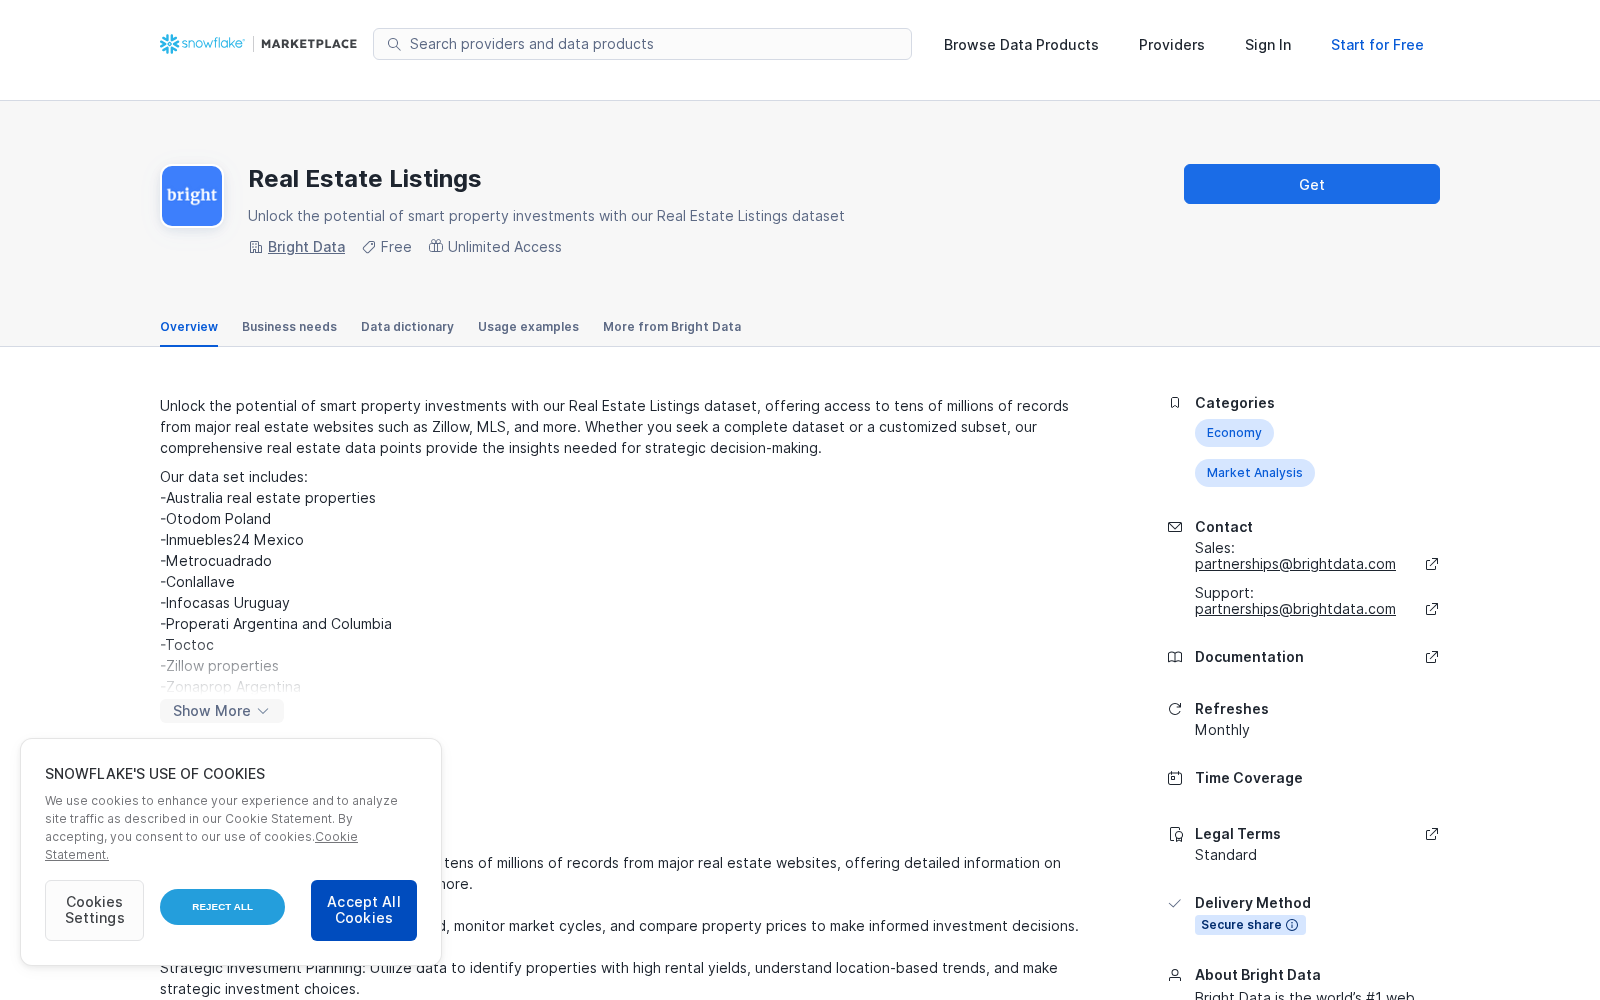The width and height of the screenshot is (1600, 1000).
Task: Click the -Otodom Poland list item
Action: point(215,519)
